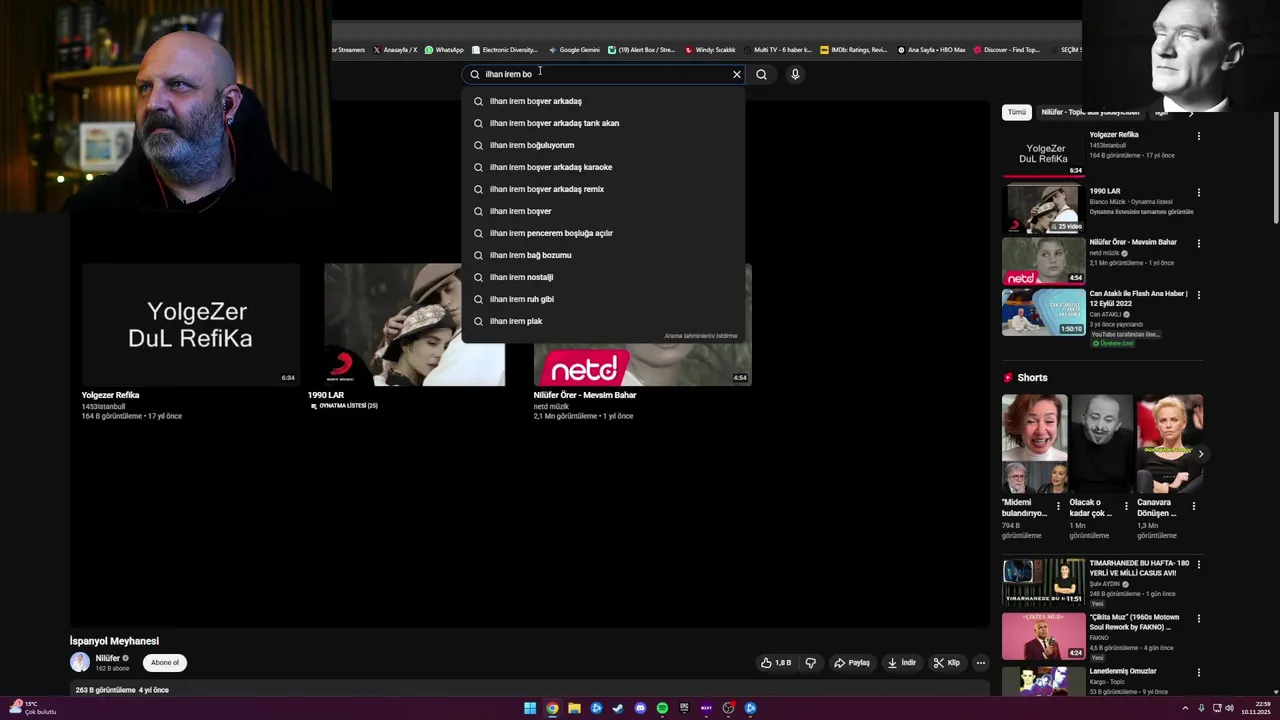Pick suggestion 'ilhan irem ruh gibi'
The width and height of the screenshot is (1280, 720).
point(604,299)
